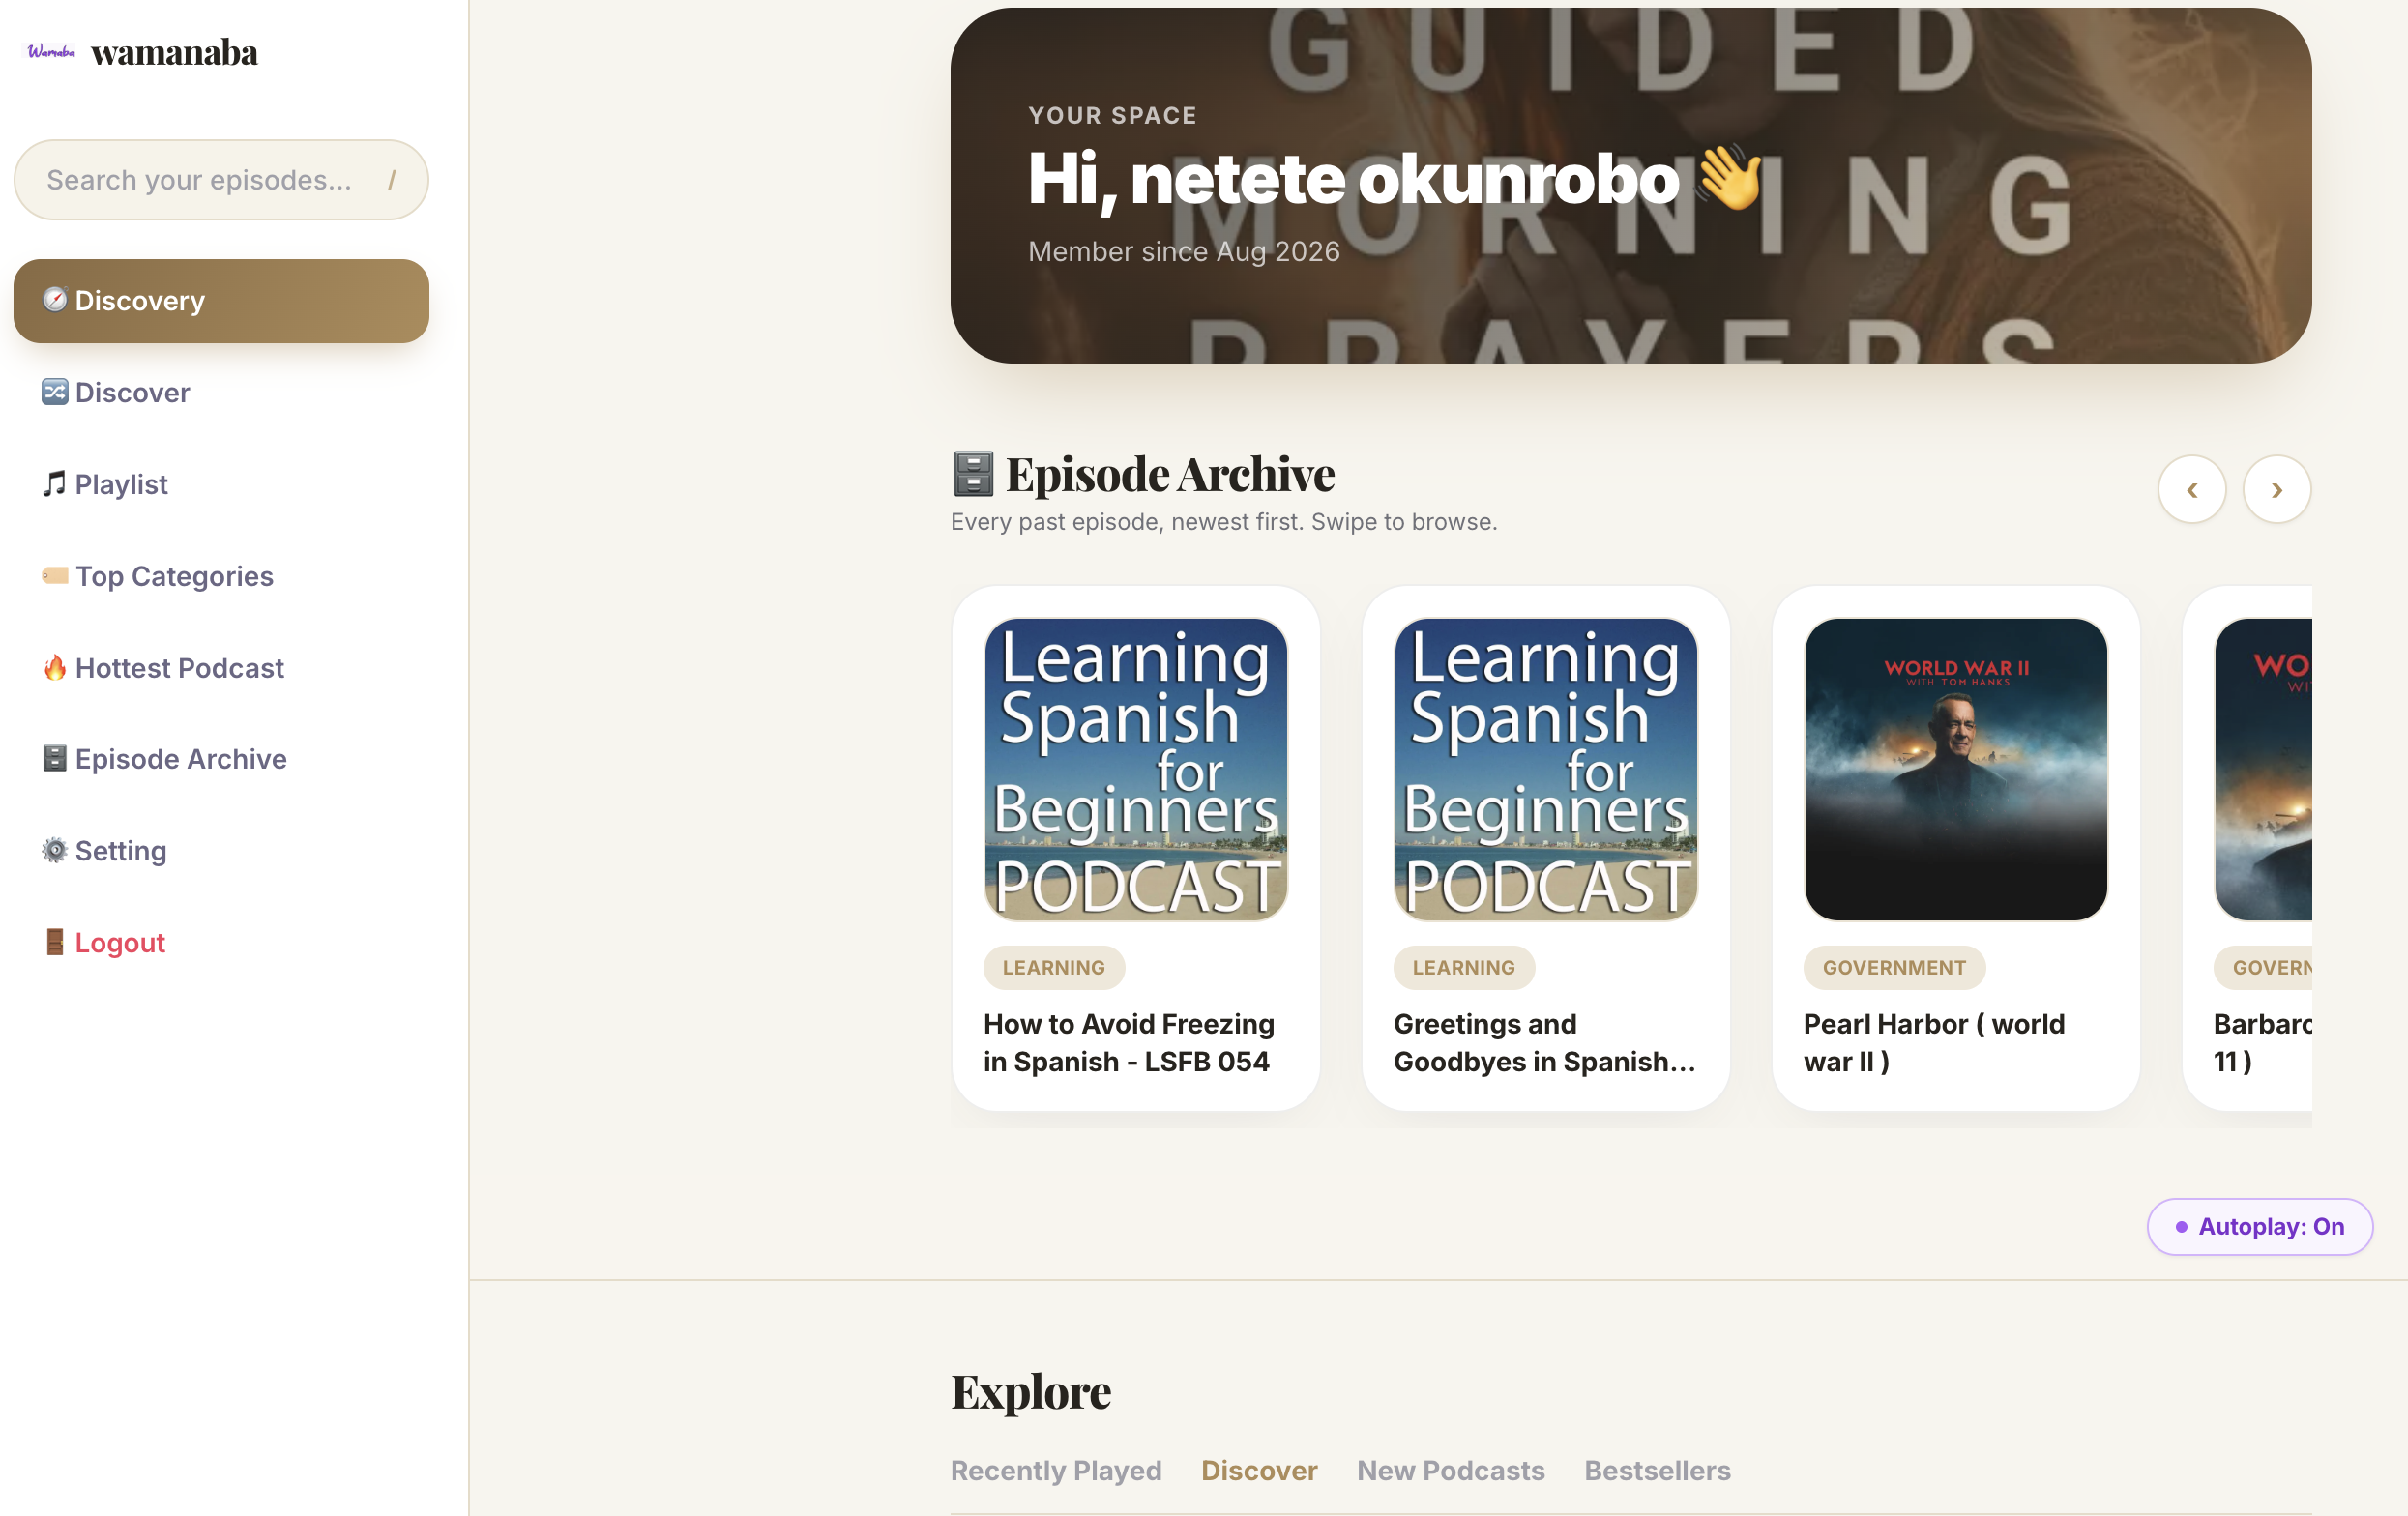Image resolution: width=2408 pixels, height=1516 pixels.
Task: Open the Discovery sidebar menu item
Action: [221, 301]
